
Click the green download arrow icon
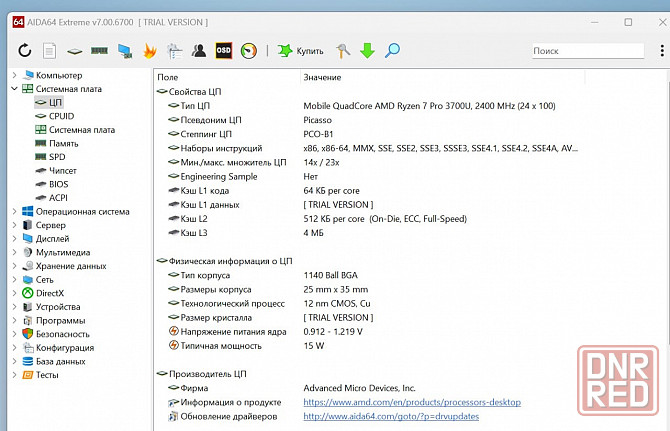pyautogui.click(x=367, y=50)
